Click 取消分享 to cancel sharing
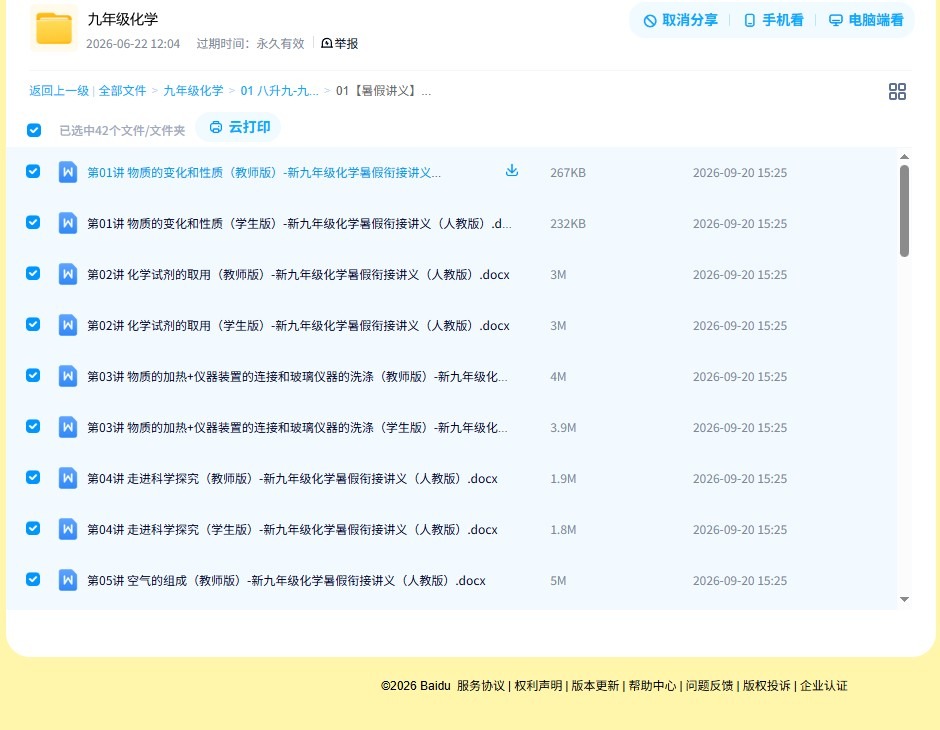Image resolution: width=940 pixels, height=730 pixels. click(x=680, y=20)
